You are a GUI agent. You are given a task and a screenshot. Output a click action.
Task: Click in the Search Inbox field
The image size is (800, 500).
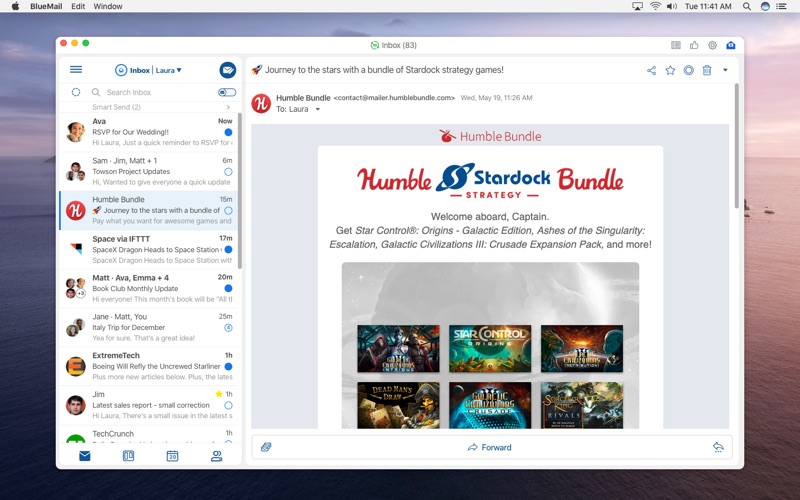(158, 92)
